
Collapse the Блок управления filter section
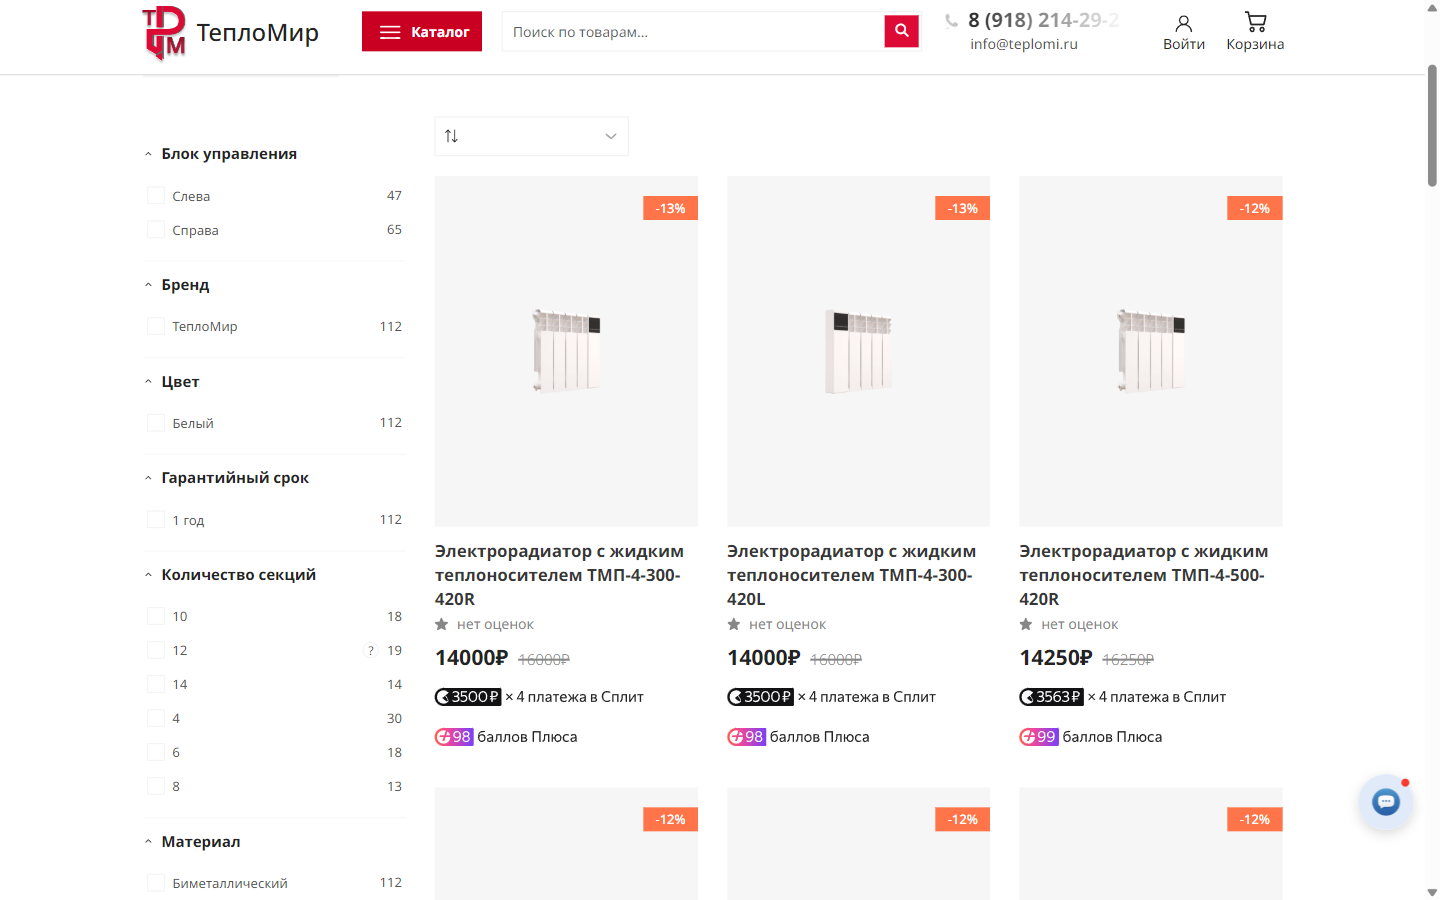[229, 154]
